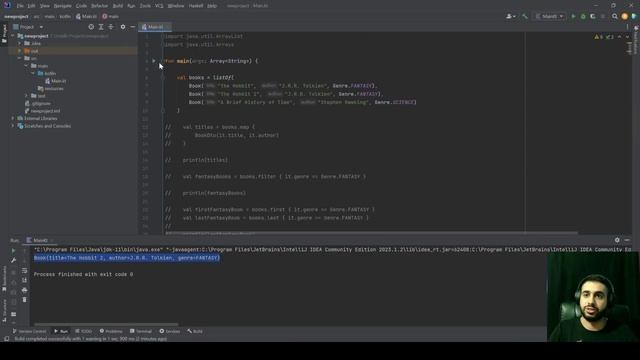Start Debug with the bug icon

tap(583, 16)
